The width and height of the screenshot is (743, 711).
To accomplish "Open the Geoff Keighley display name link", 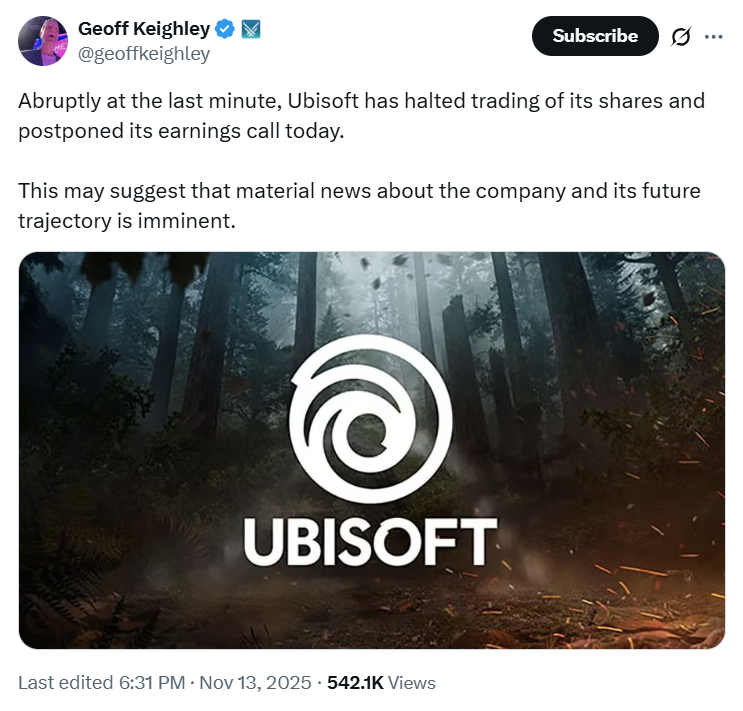I will point(143,29).
